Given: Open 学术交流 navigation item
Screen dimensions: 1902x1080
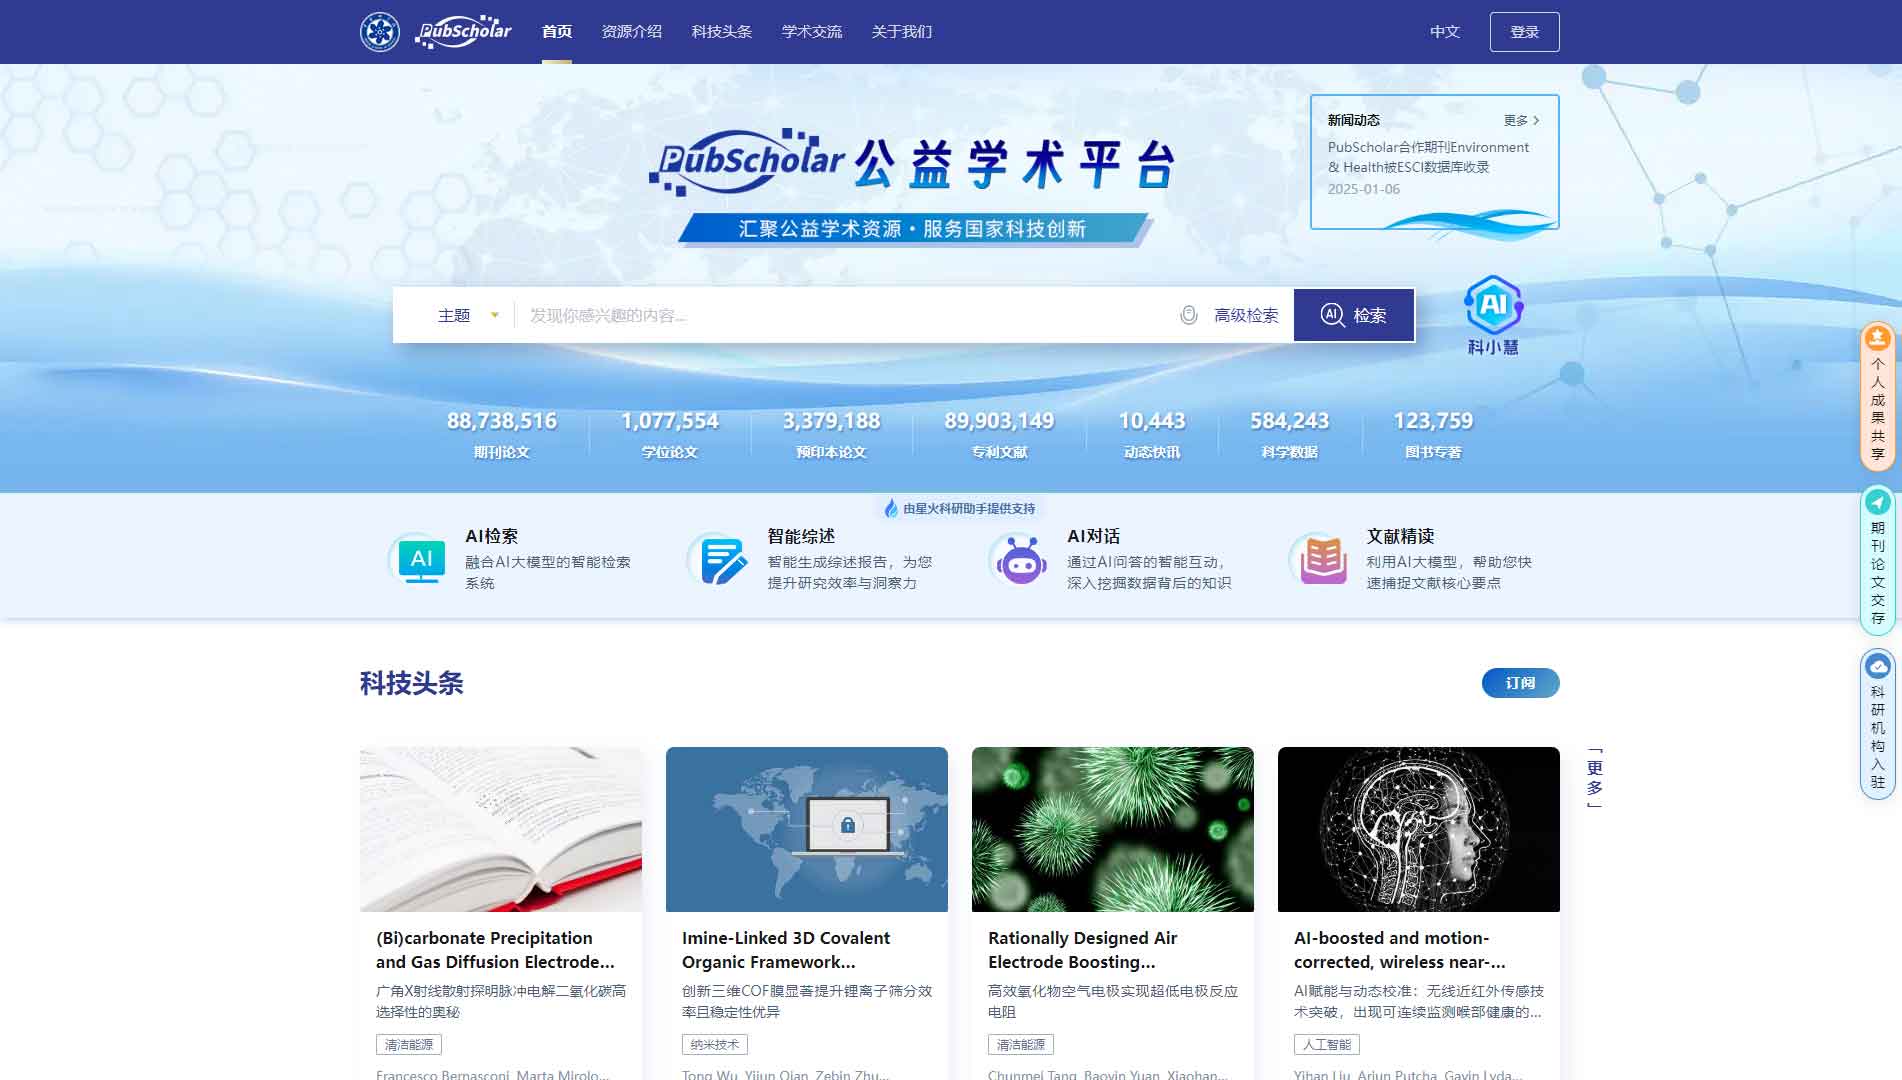Looking at the screenshot, I should pyautogui.click(x=812, y=32).
